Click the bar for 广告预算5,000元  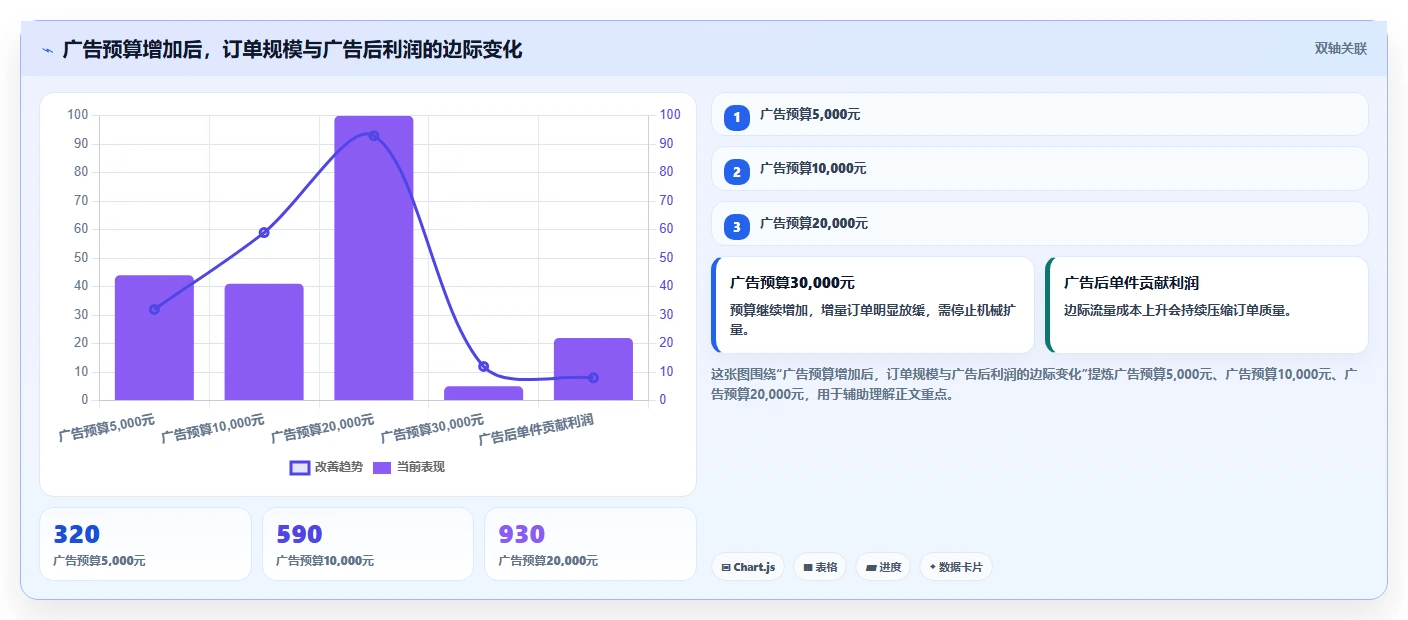154,338
